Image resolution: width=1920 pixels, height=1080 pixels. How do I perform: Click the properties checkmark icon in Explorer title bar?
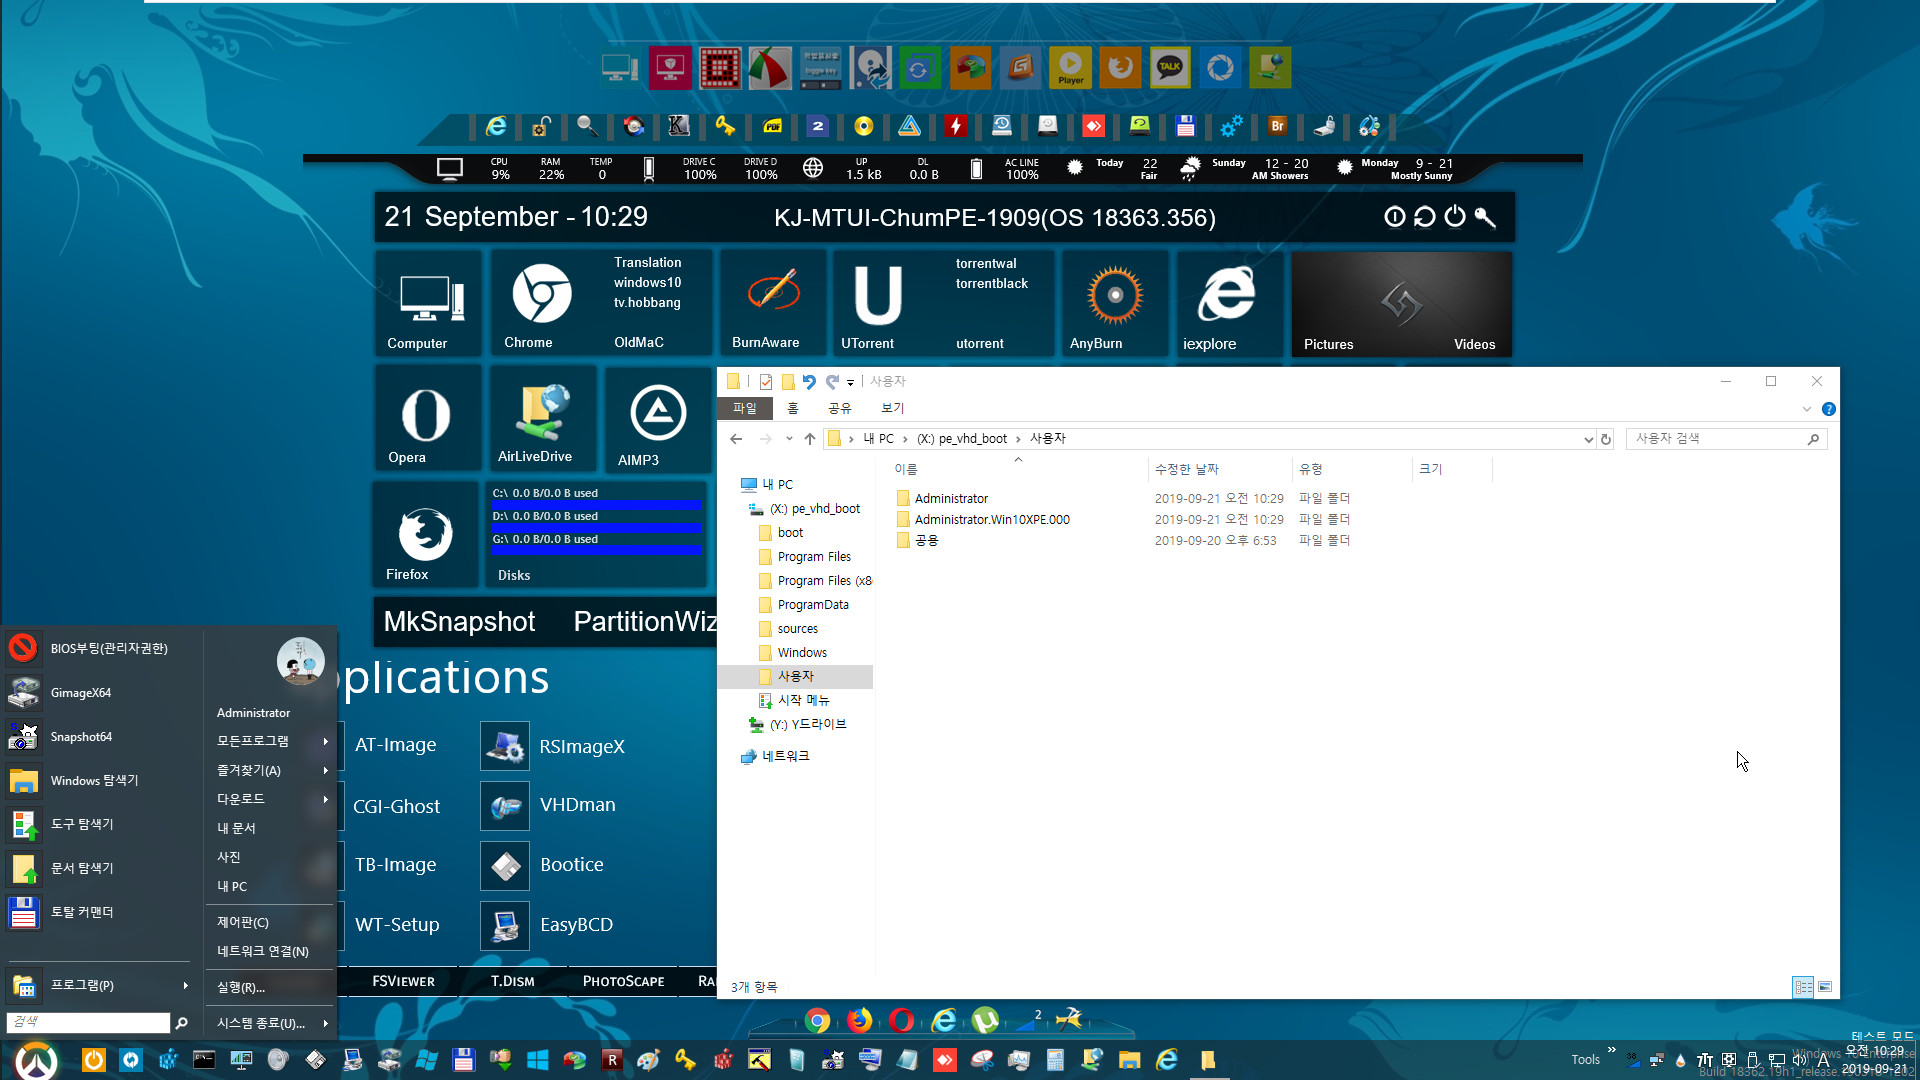coord(766,381)
